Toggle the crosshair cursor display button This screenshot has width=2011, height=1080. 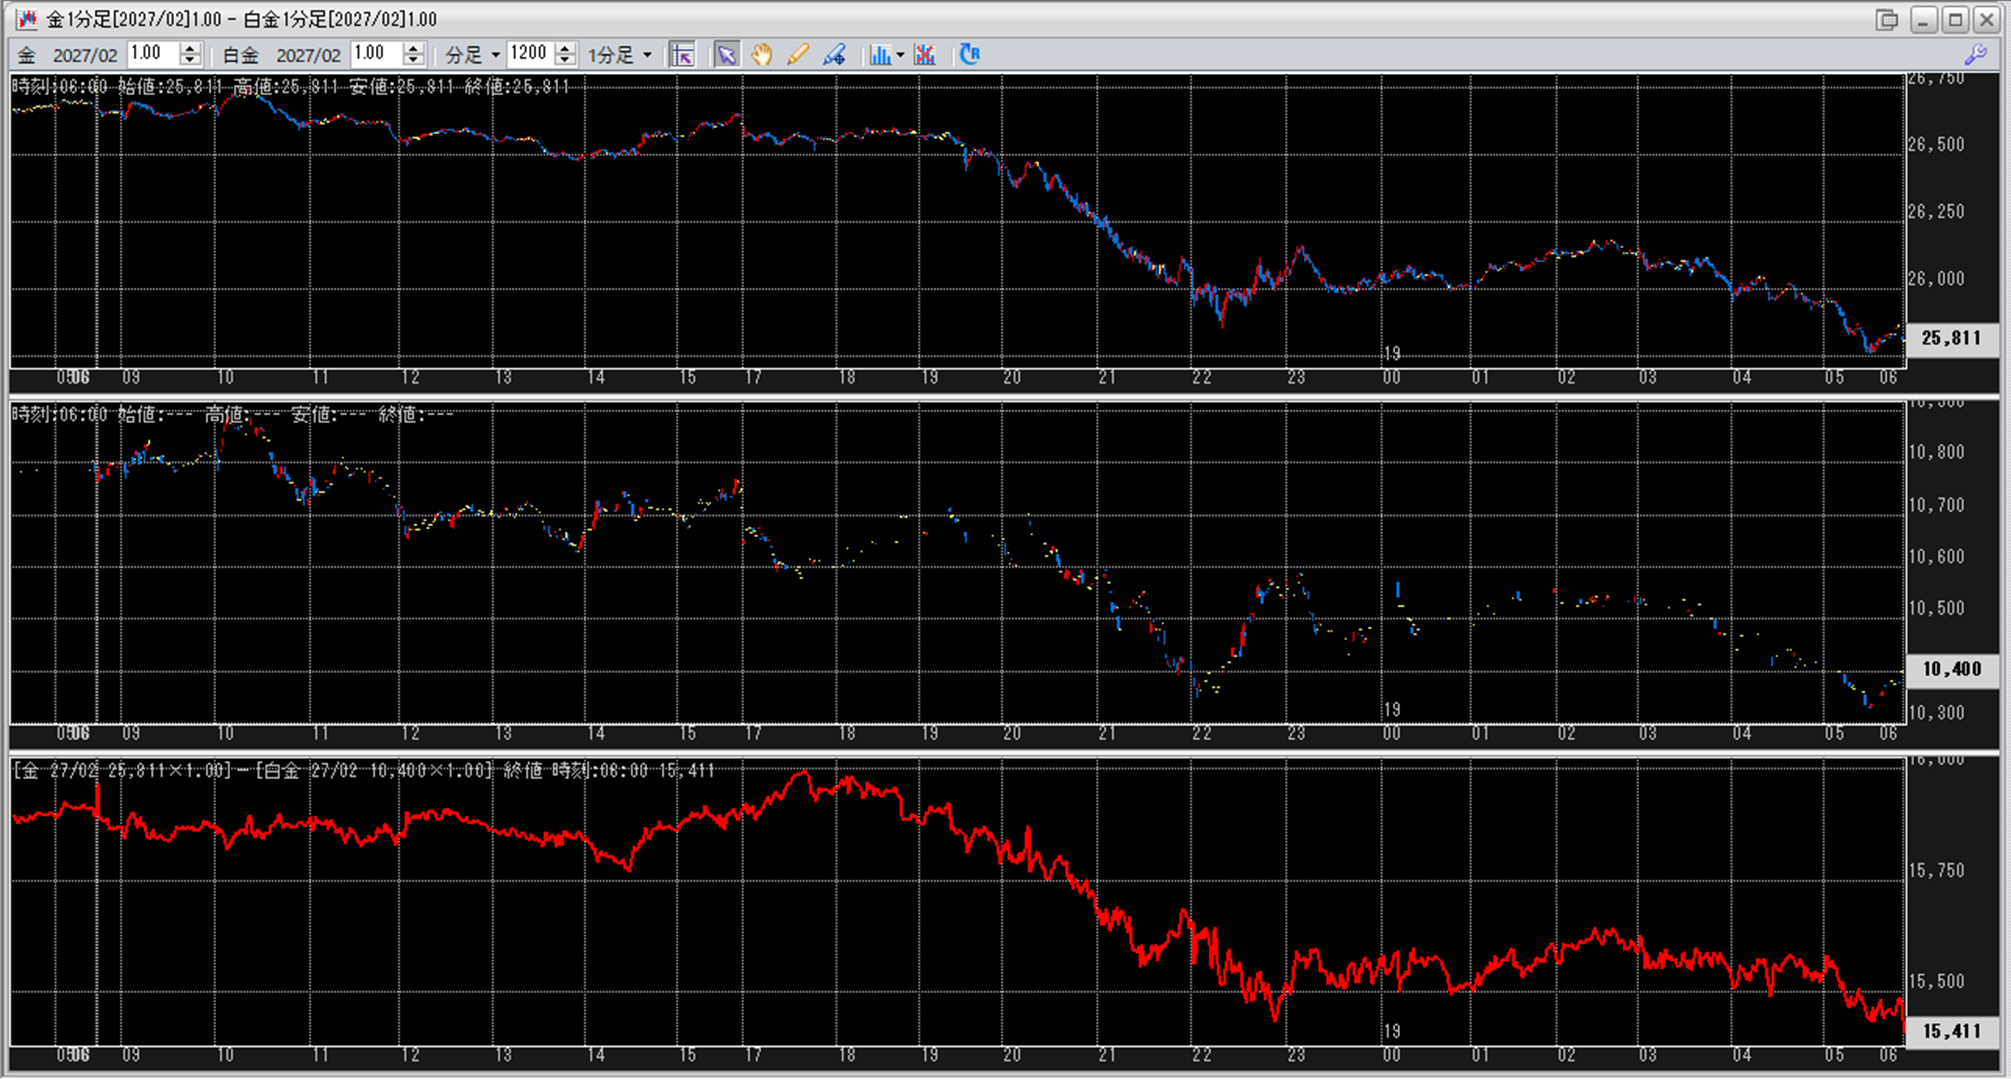[x=682, y=55]
